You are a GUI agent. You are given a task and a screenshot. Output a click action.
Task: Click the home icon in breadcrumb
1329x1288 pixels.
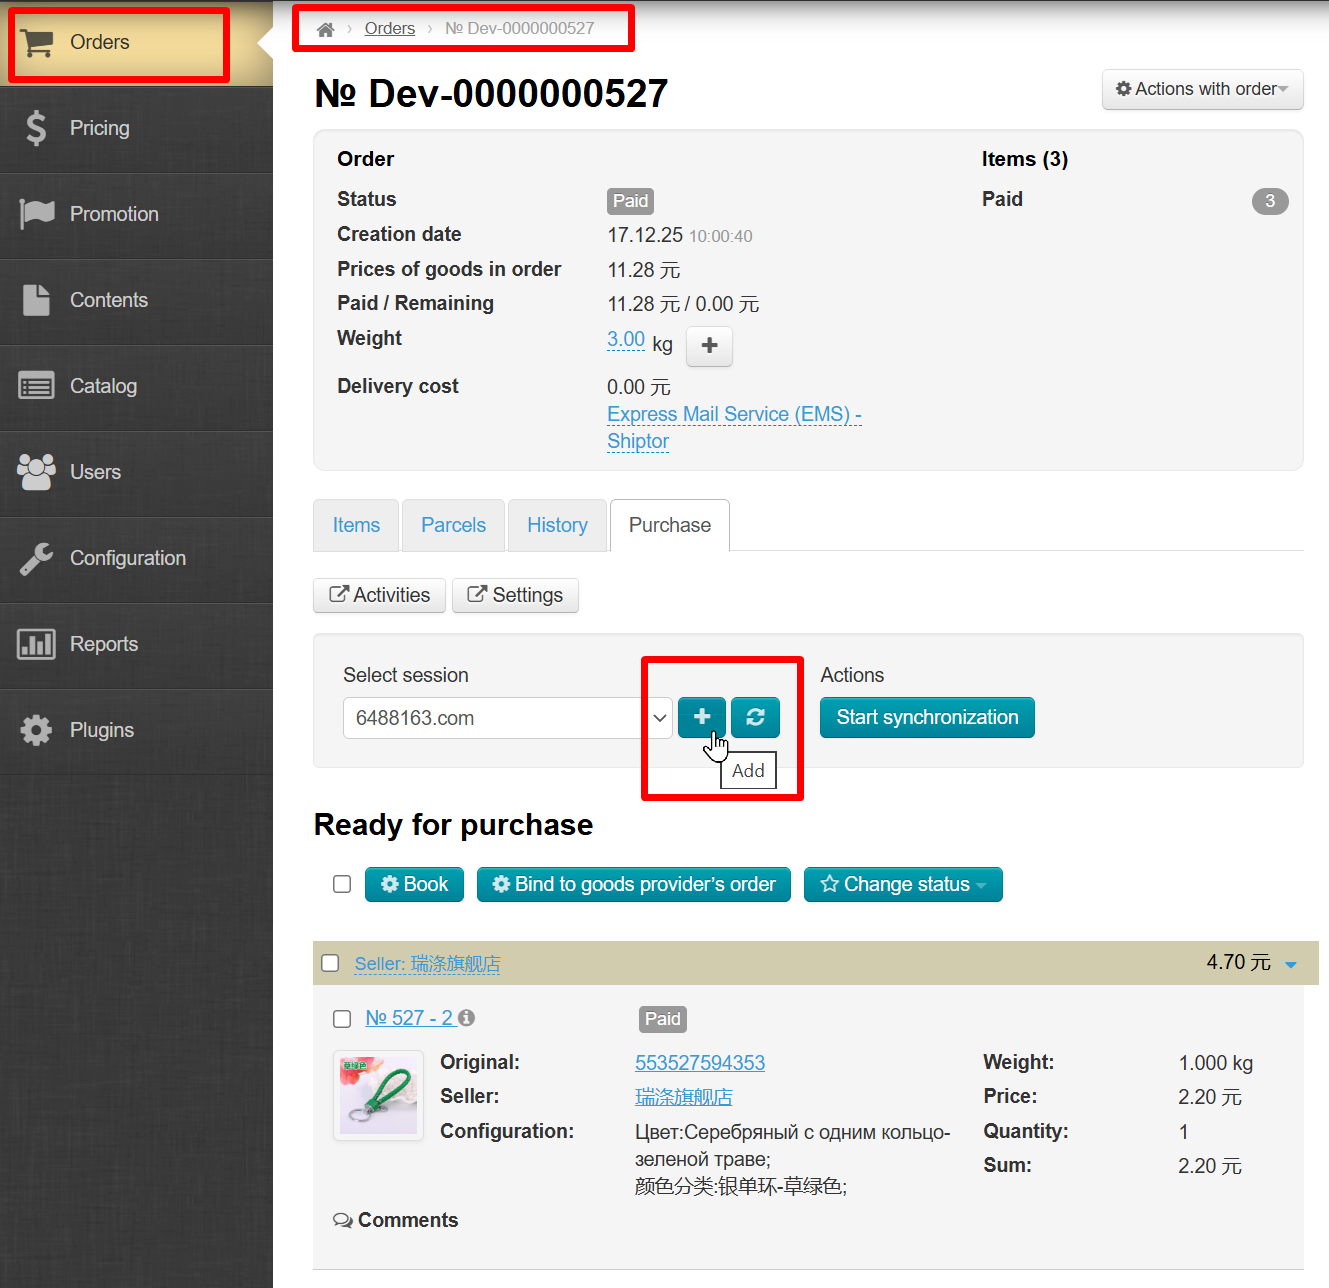pos(325,29)
